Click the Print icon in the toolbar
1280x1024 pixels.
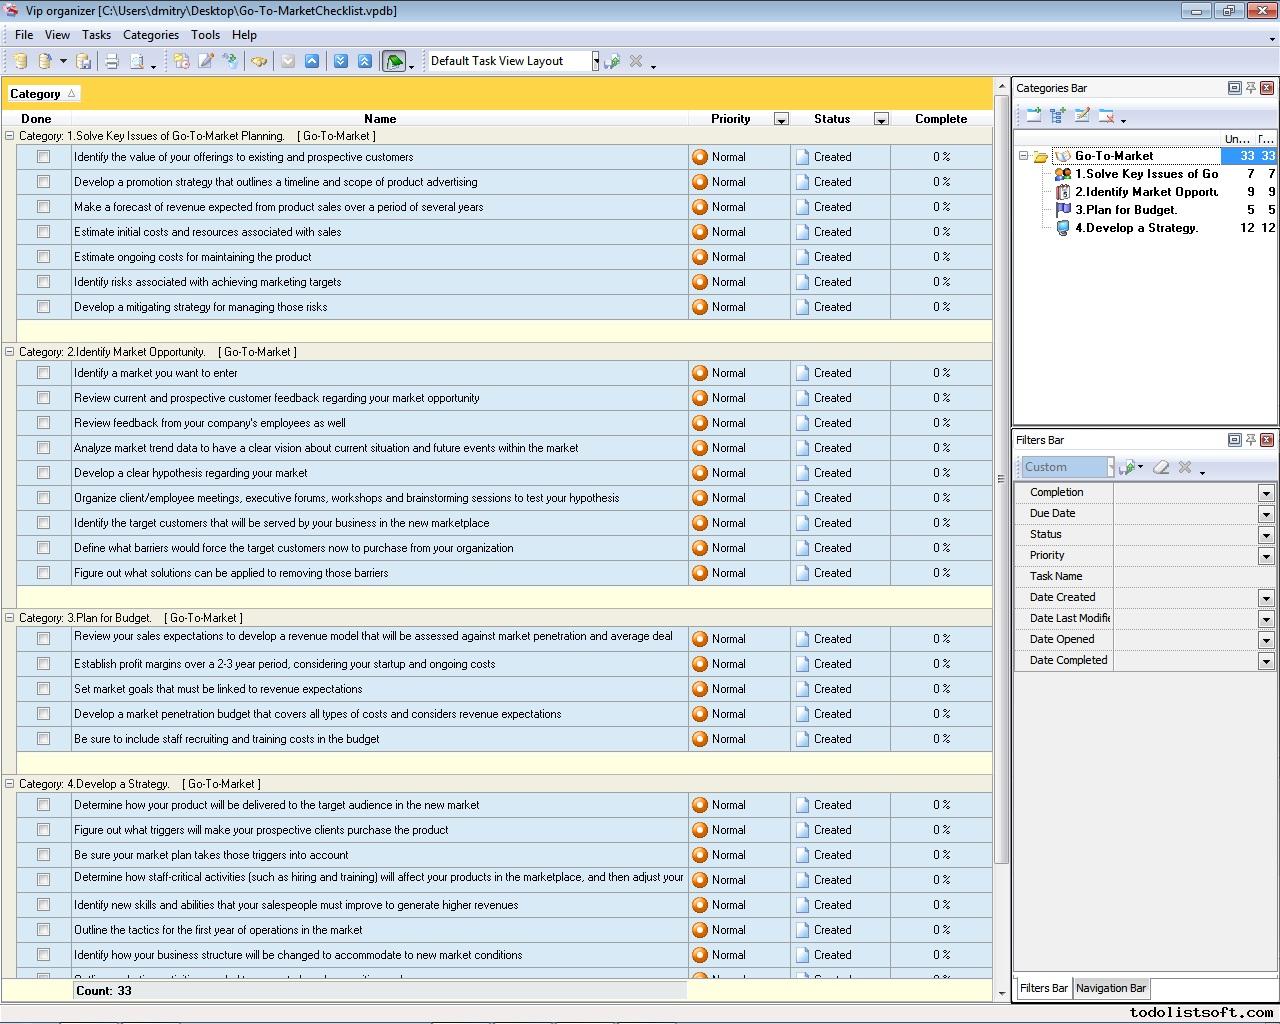point(112,61)
